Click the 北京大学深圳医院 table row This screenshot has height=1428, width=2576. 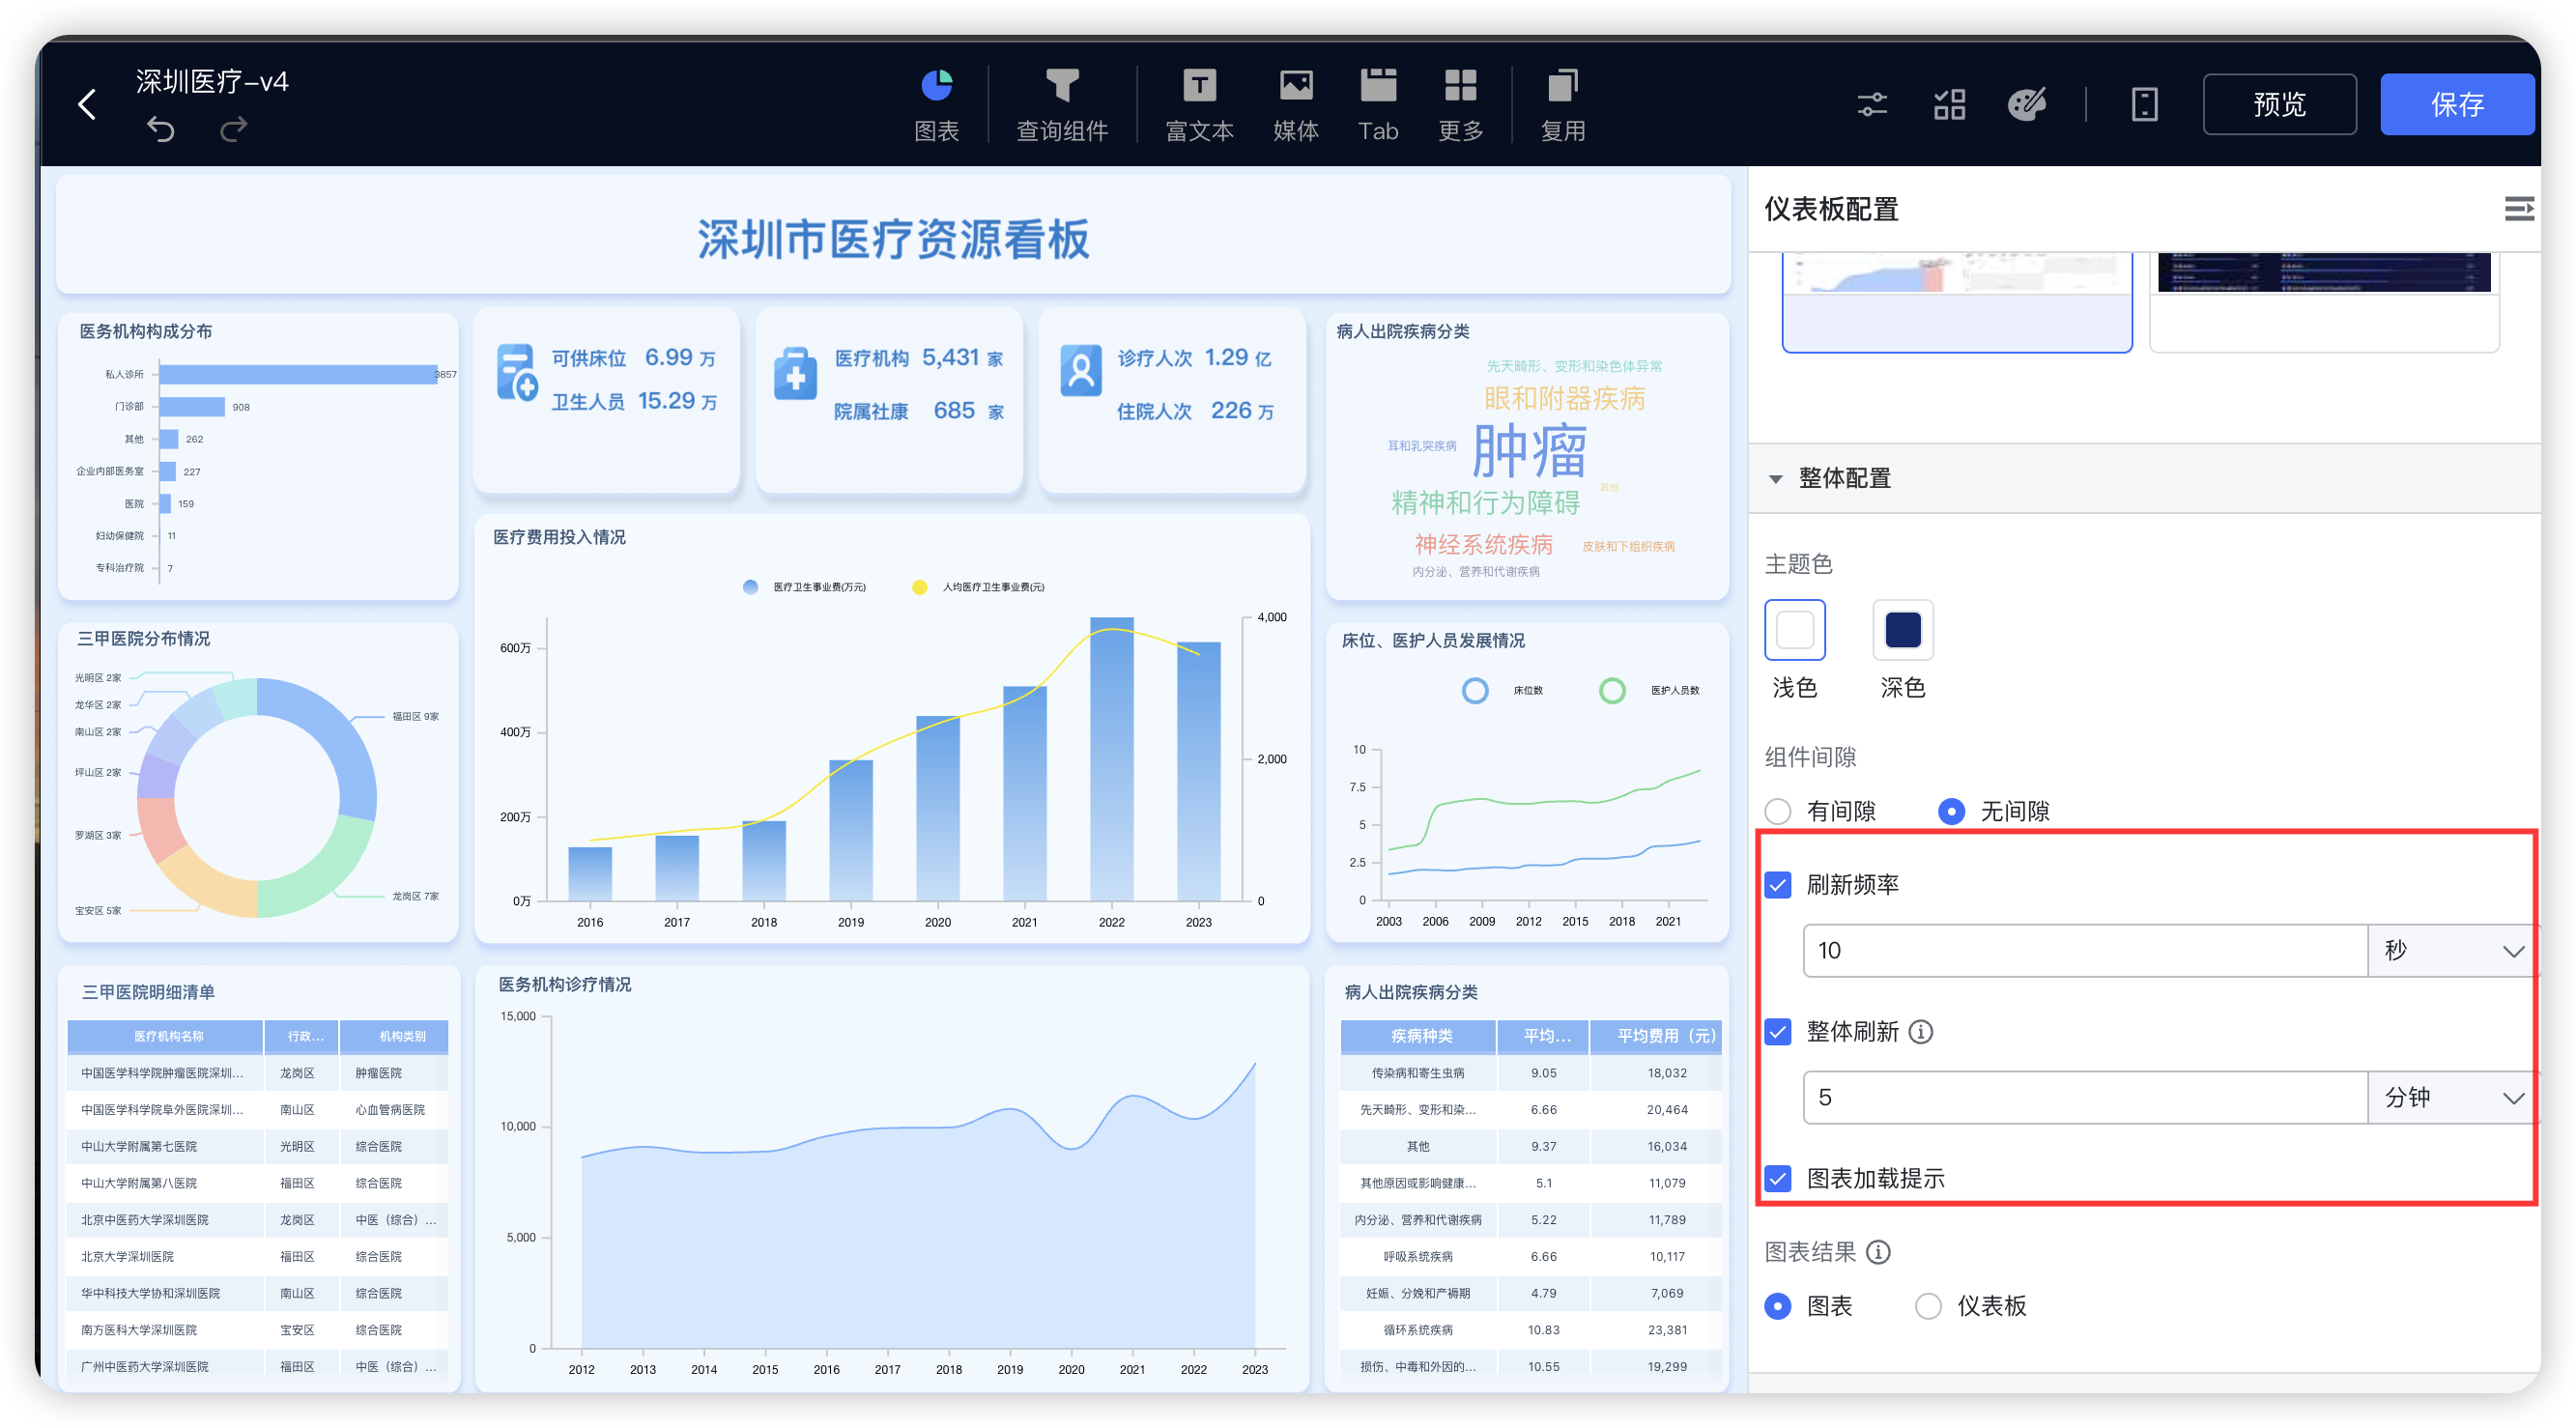[x=258, y=1256]
